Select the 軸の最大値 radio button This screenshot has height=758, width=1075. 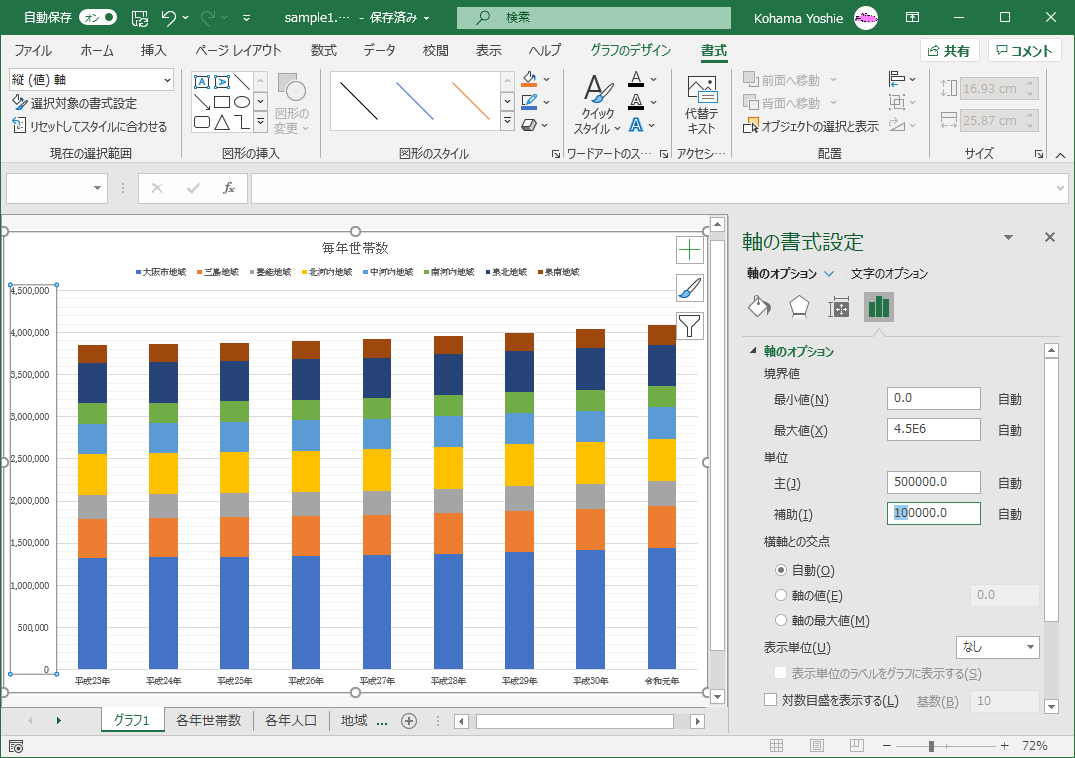tap(782, 620)
